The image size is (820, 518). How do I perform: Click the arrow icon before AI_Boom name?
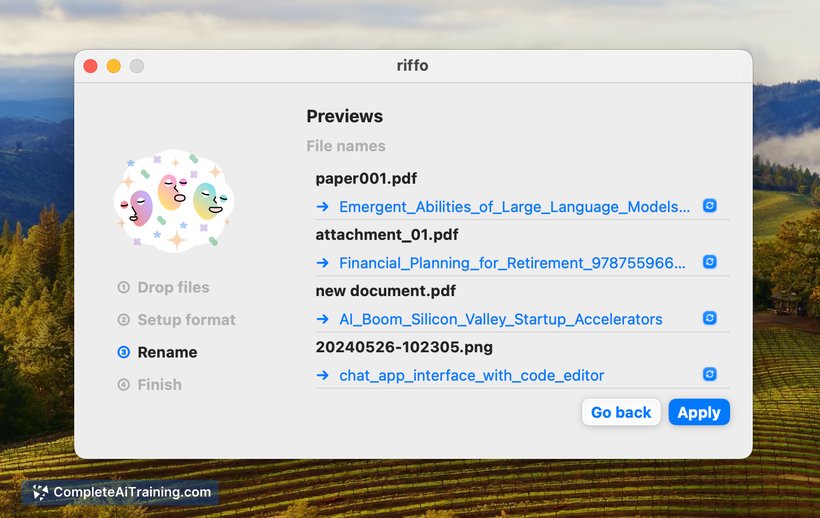pos(323,319)
